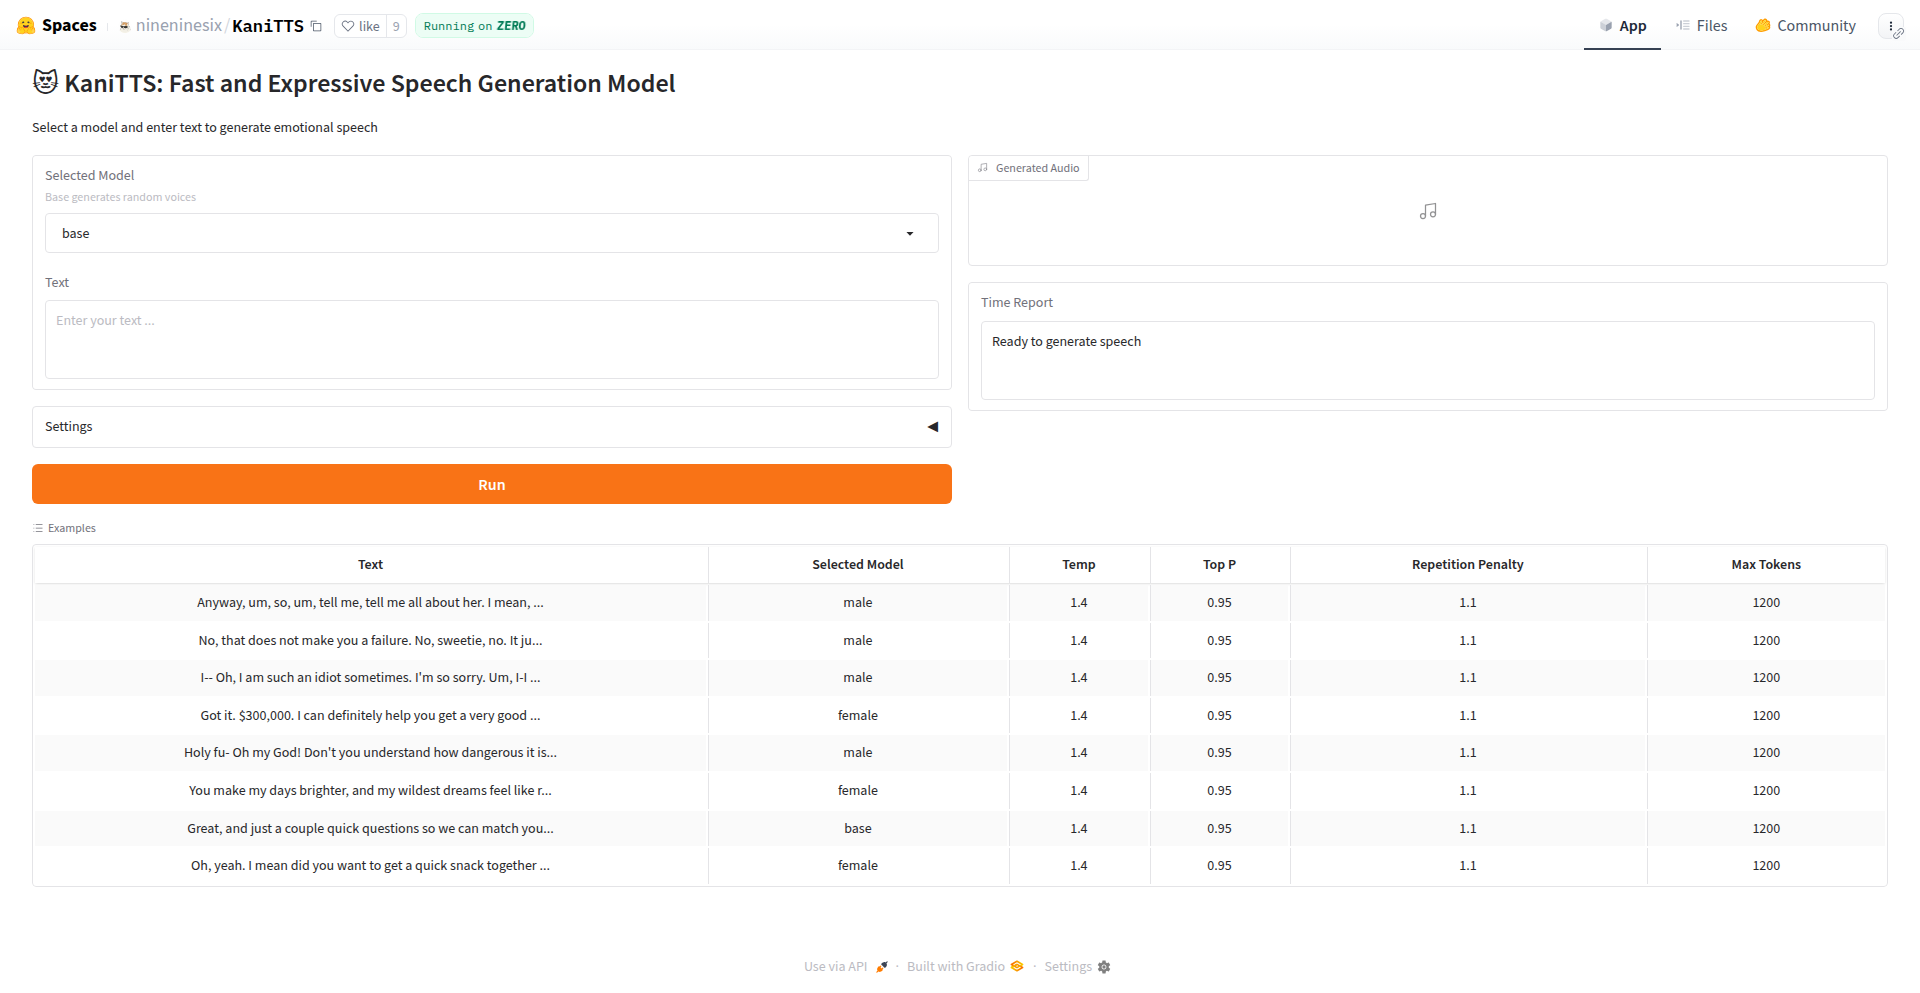Focus the Enter your text field
This screenshot has width=1920, height=993.
(491, 339)
